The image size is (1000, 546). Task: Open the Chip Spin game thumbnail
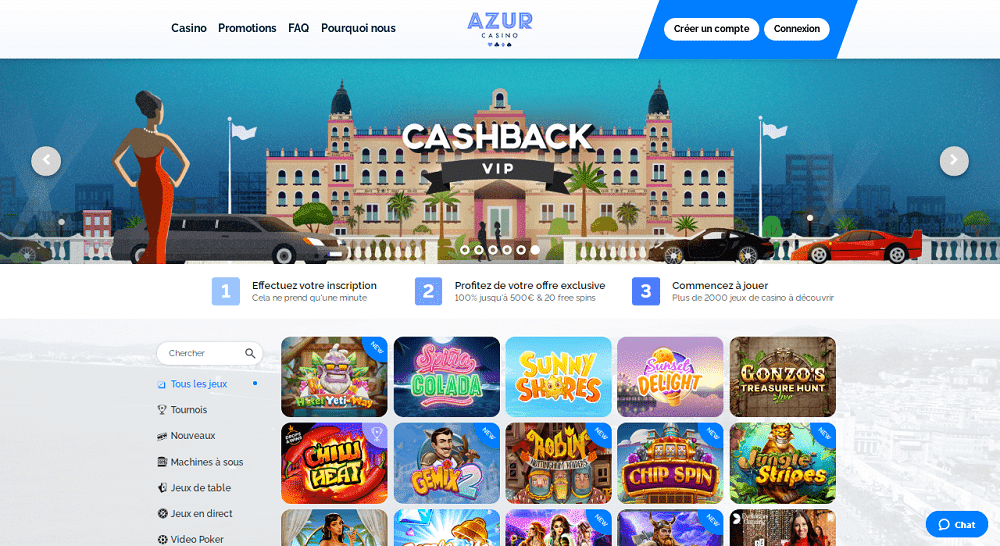670,463
